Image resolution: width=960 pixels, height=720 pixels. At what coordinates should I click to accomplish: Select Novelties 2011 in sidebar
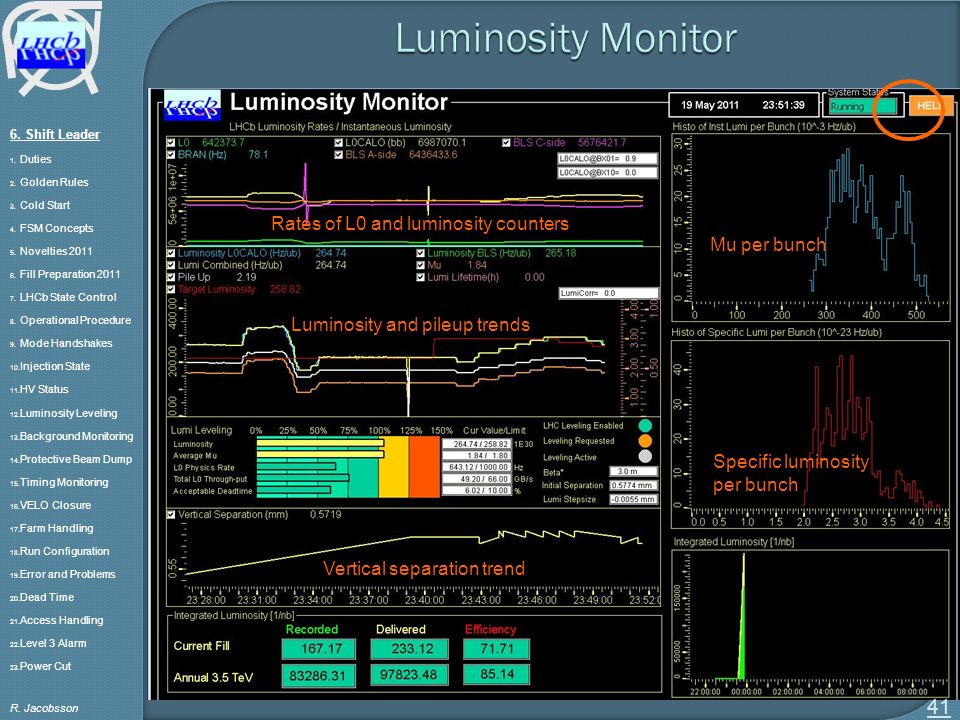(56, 251)
